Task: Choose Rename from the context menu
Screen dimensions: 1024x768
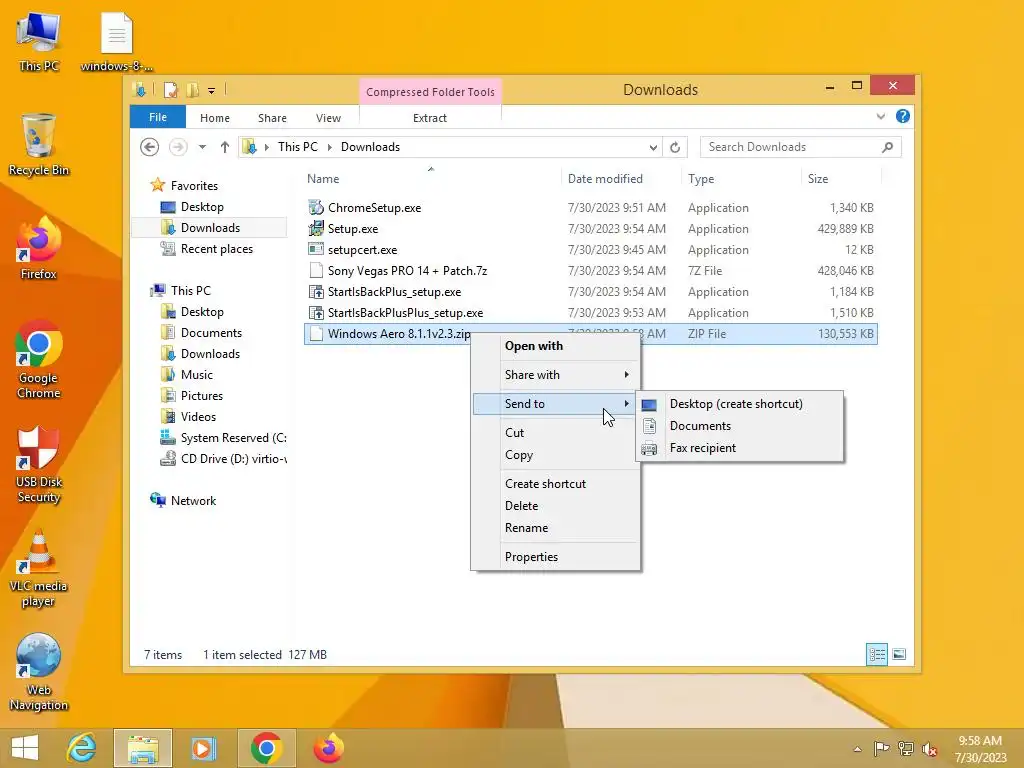Action: click(556, 528)
